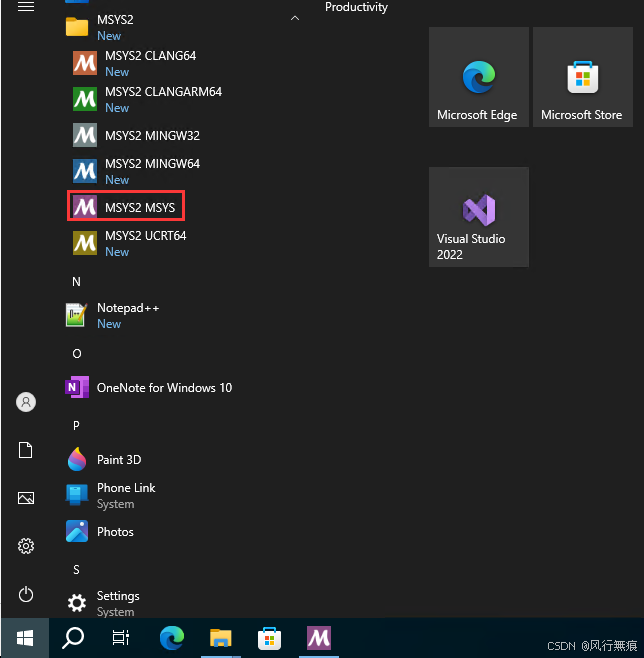This screenshot has width=644, height=658.
Task: Switch to MSYS2 window on taskbar
Action: click(319, 638)
